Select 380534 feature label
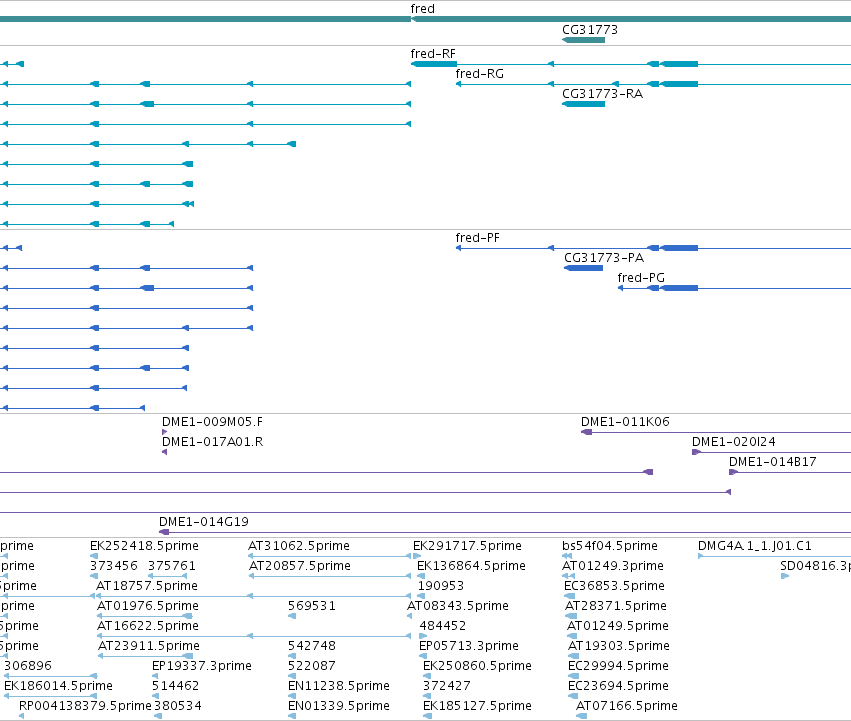 click(x=177, y=706)
